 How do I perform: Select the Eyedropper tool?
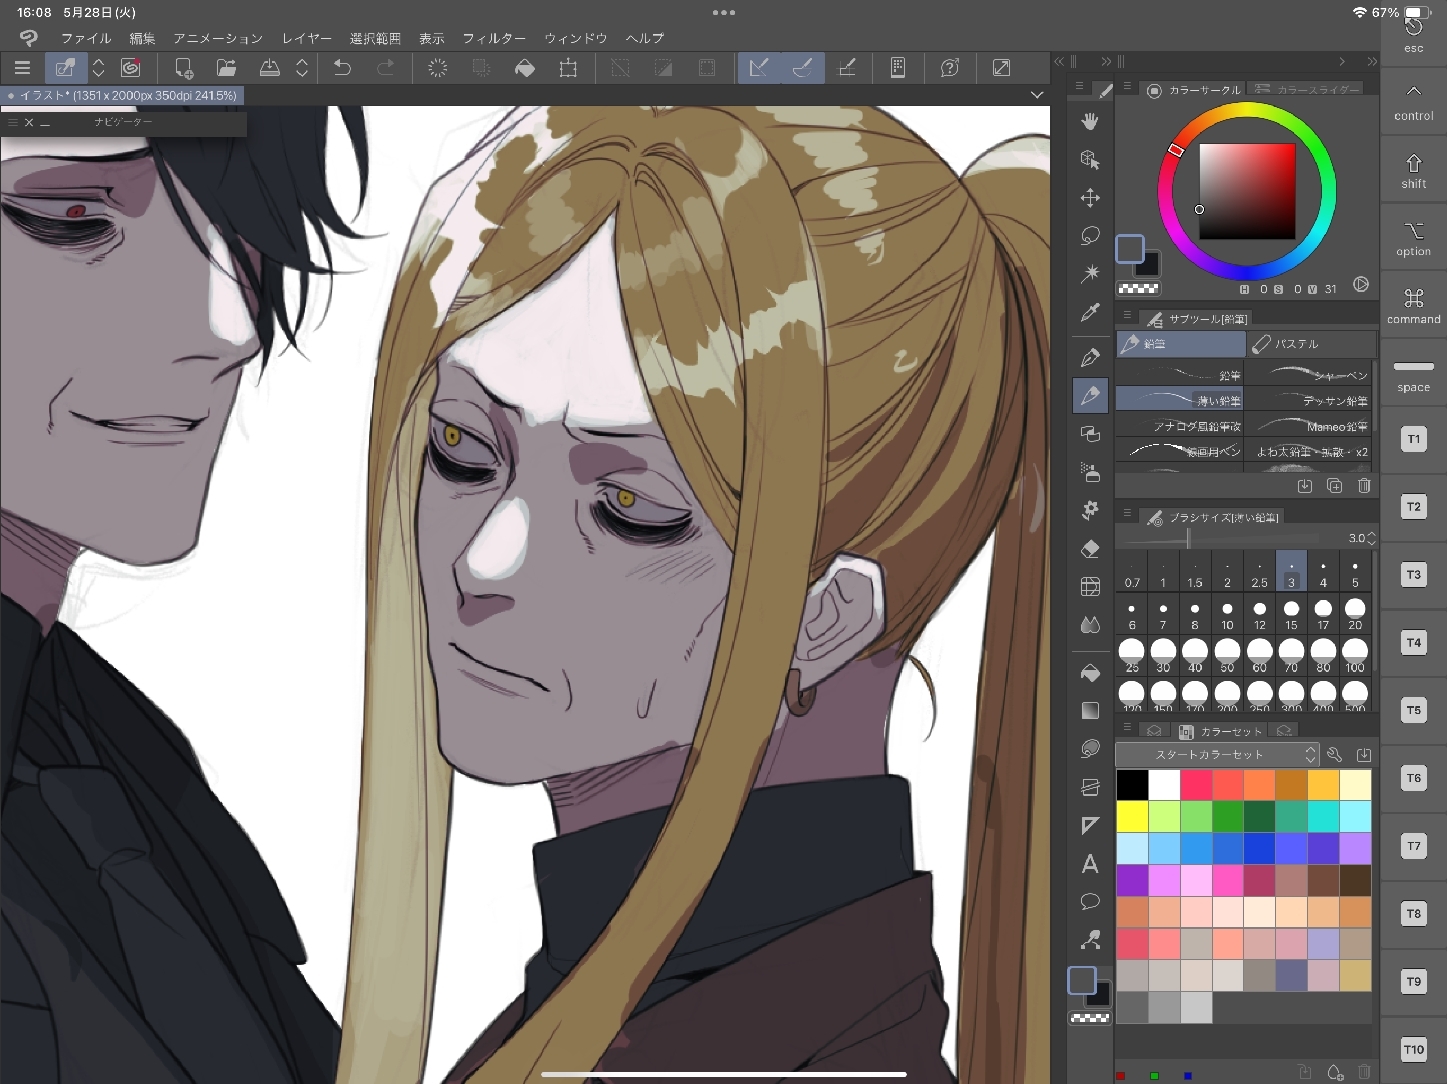click(1090, 313)
